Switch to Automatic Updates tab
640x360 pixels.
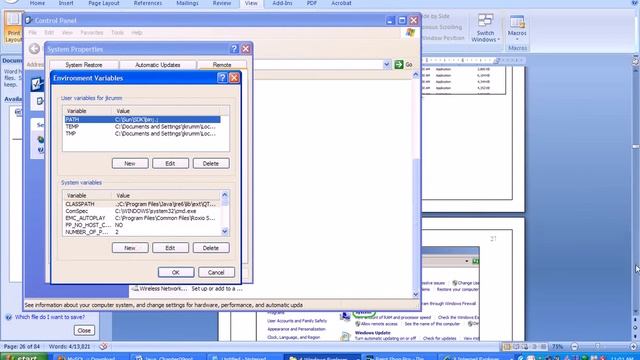tap(158, 65)
